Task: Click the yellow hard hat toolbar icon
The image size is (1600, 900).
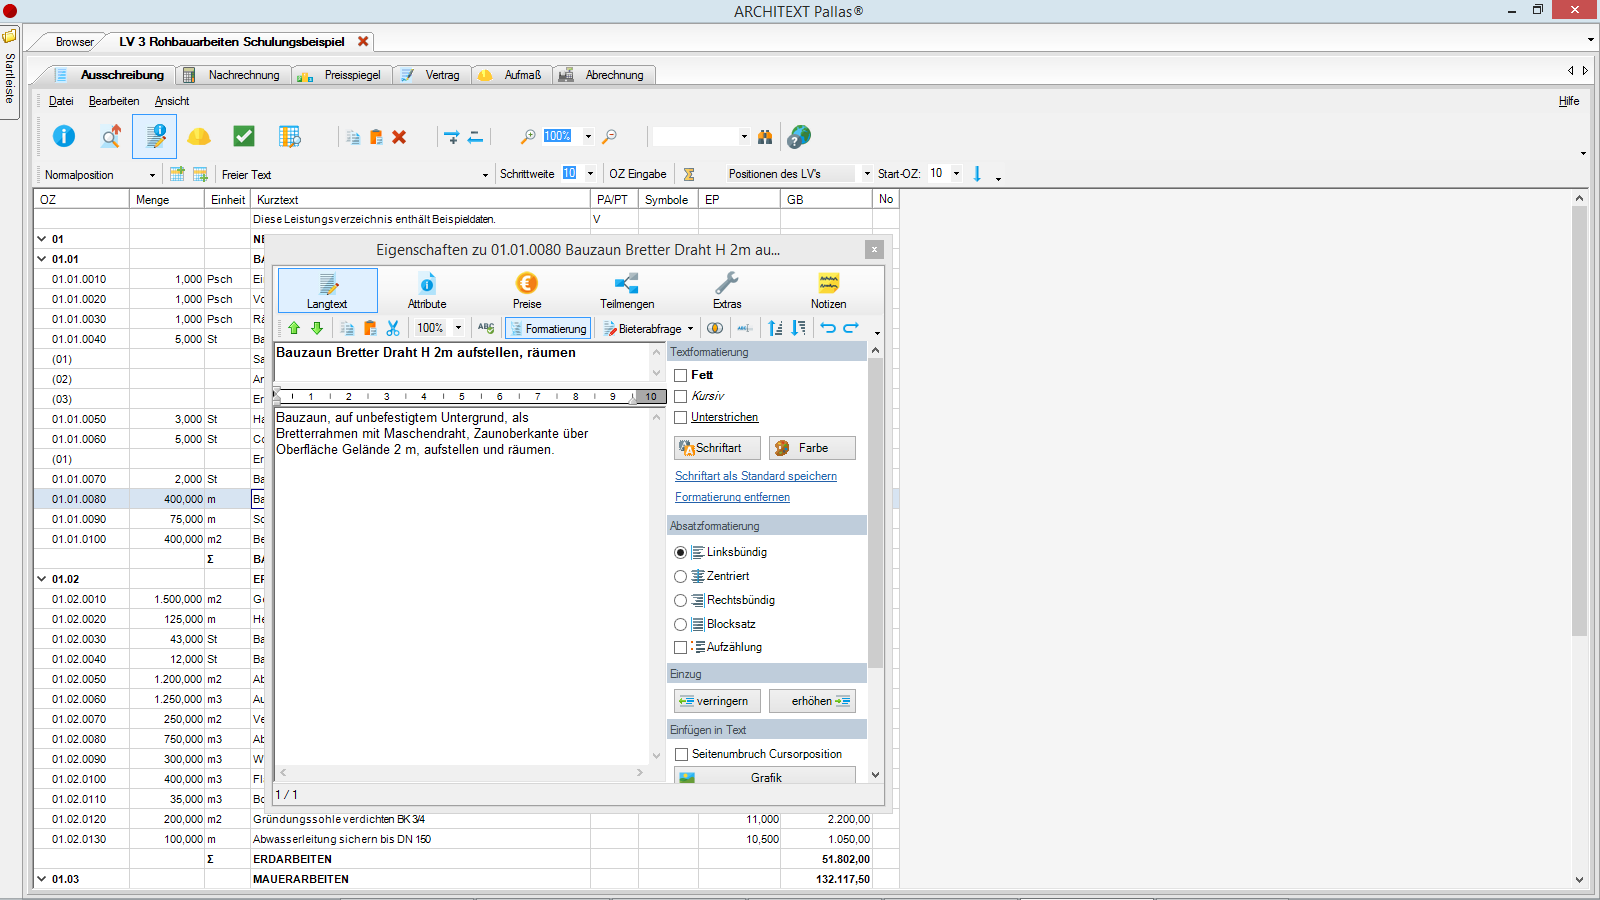Action: (x=199, y=136)
